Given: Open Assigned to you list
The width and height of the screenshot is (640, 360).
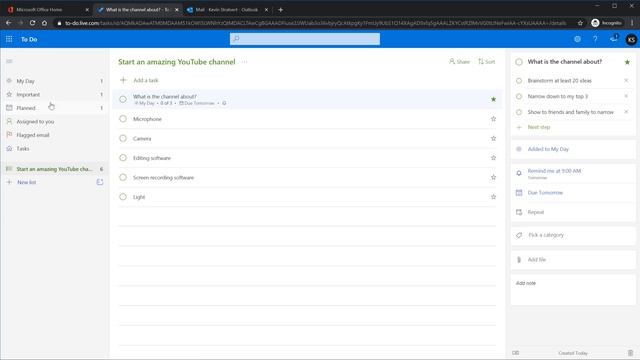Looking at the screenshot, I should [55, 121].
